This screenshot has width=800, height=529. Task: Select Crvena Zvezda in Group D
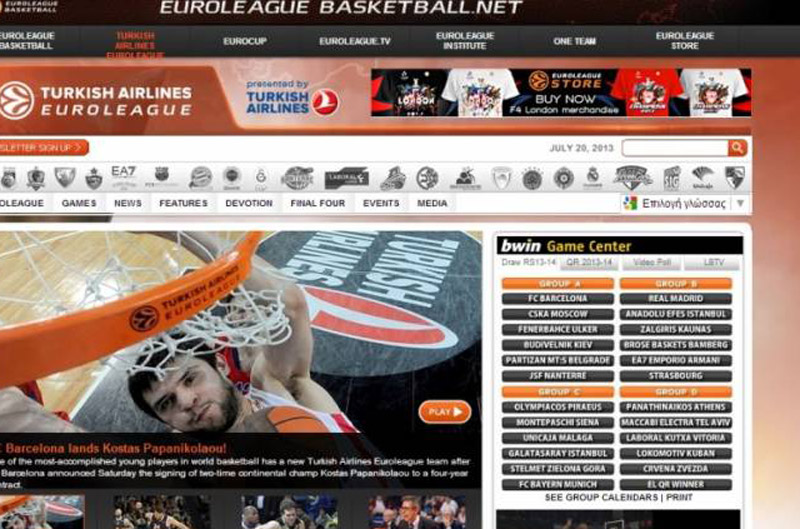(x=676, y=469)
